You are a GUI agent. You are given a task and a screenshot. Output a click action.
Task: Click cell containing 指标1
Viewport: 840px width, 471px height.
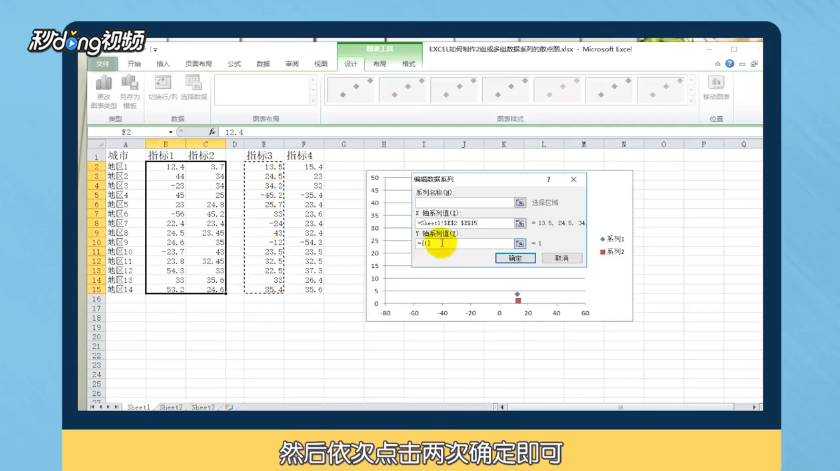click(x=166, y=155)
